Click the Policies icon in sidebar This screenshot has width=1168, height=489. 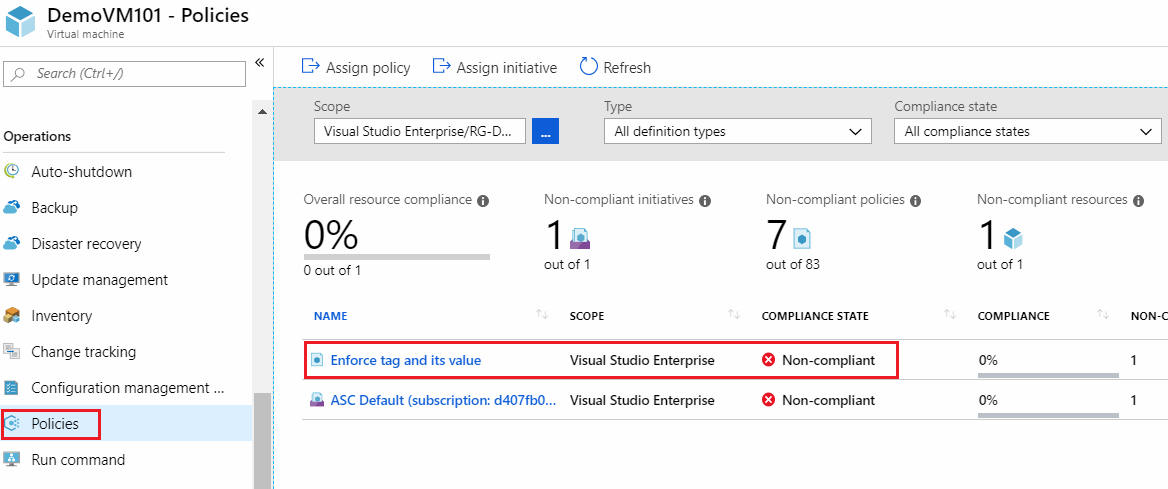coord(12,423)
